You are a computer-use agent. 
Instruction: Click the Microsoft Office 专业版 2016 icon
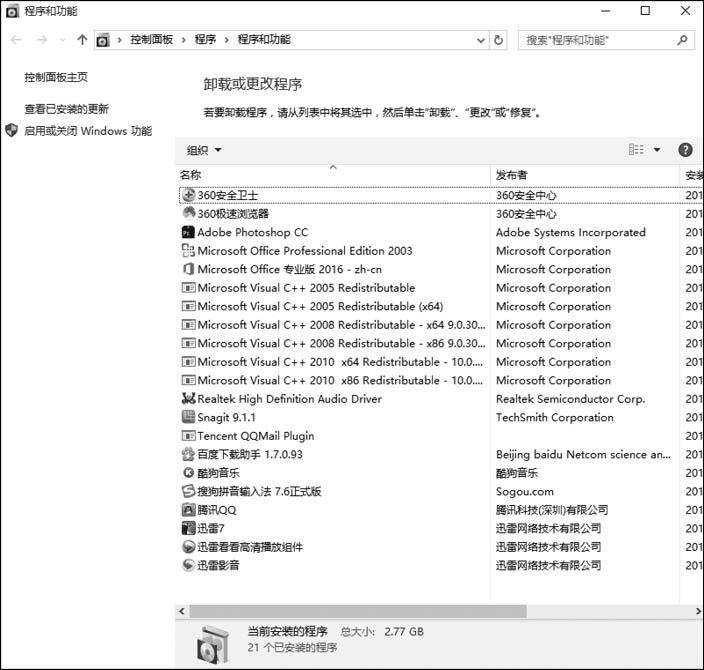188,269
